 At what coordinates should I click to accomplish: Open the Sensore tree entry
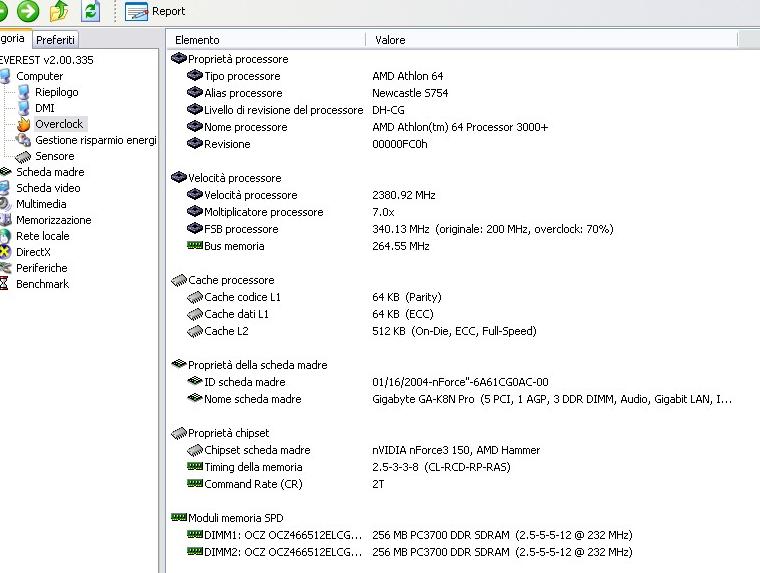[54, 156]
